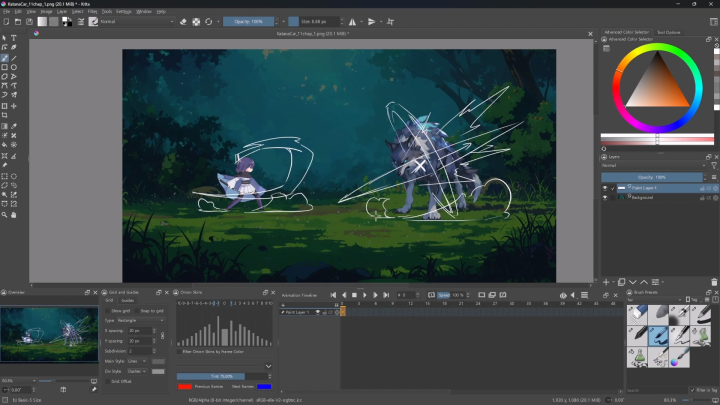Viewport: 720px width, 405px height.
Task: Delete the layer using the trash icon
Action: (x=712, y=282)
